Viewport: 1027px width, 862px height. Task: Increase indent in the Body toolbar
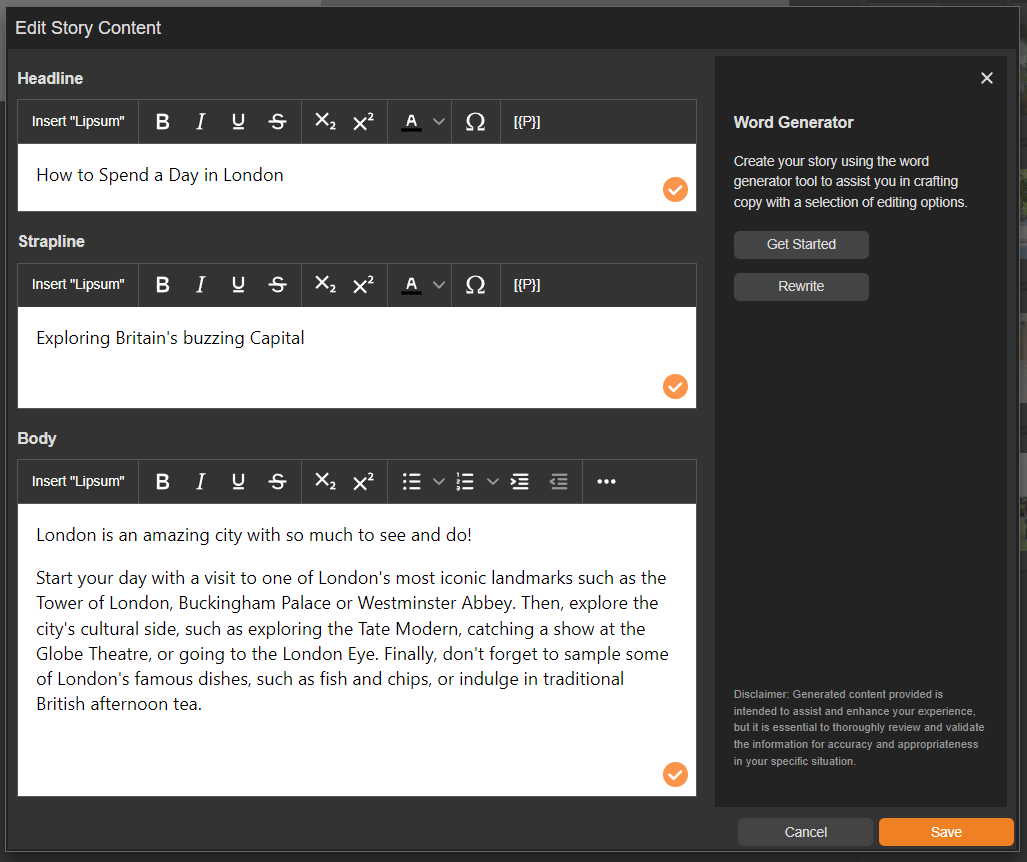coord(520,482)
